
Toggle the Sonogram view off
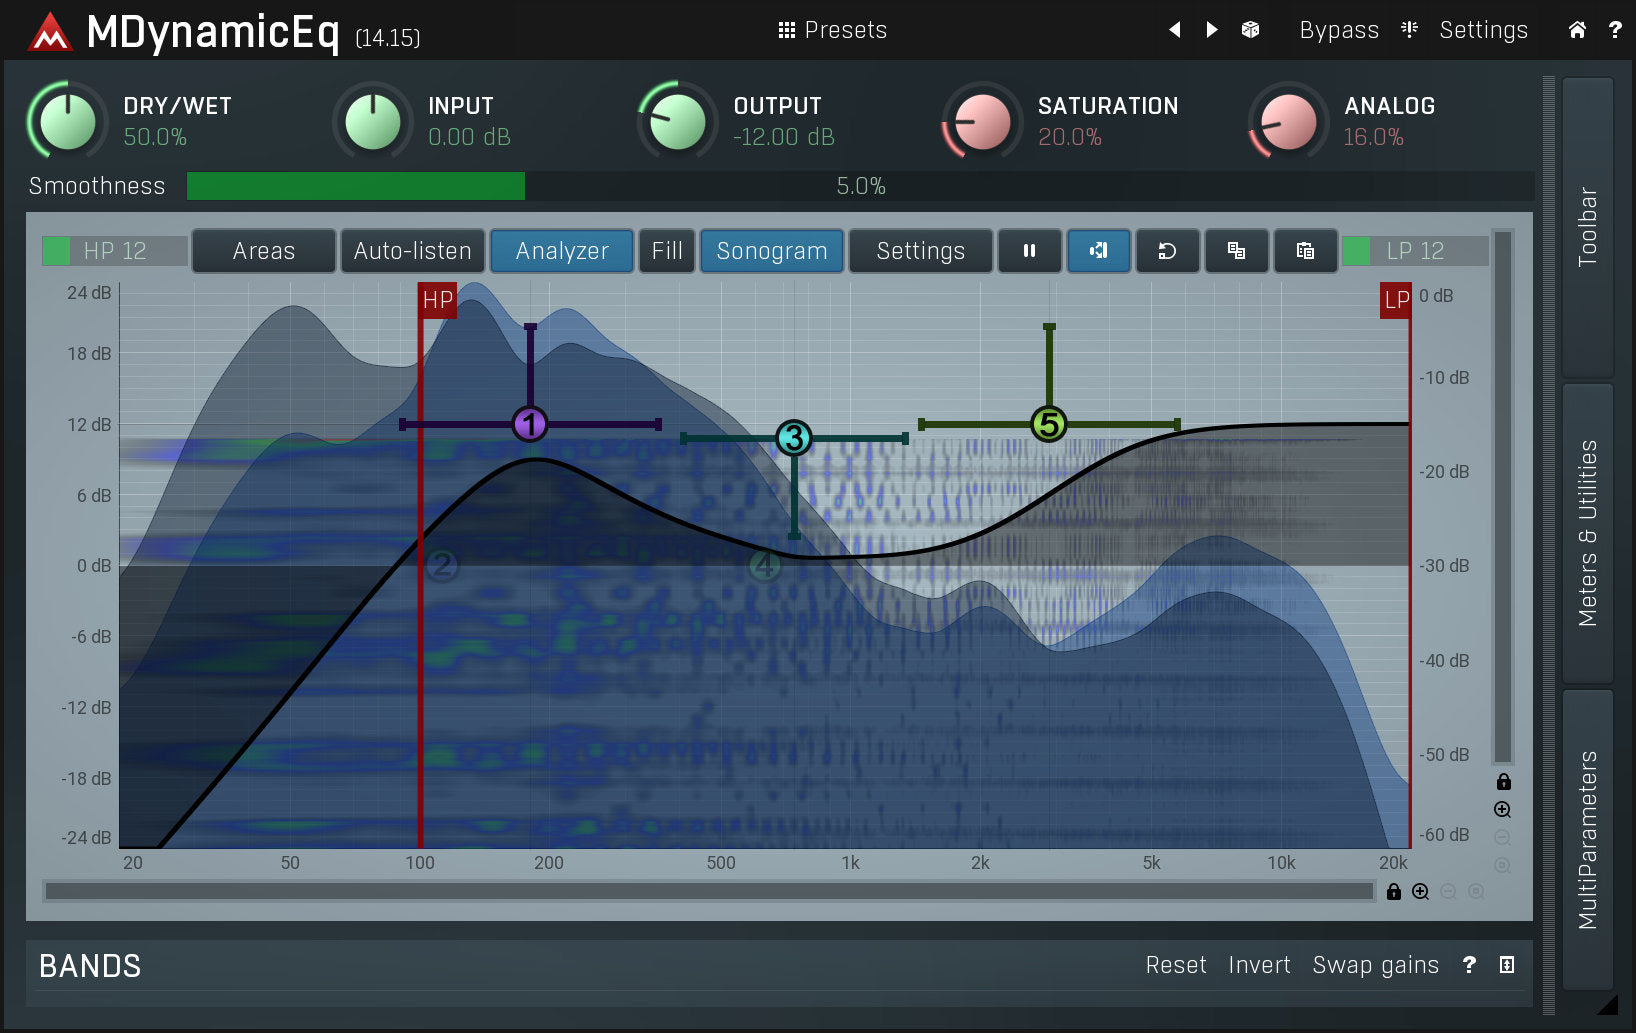coord(771,251)
